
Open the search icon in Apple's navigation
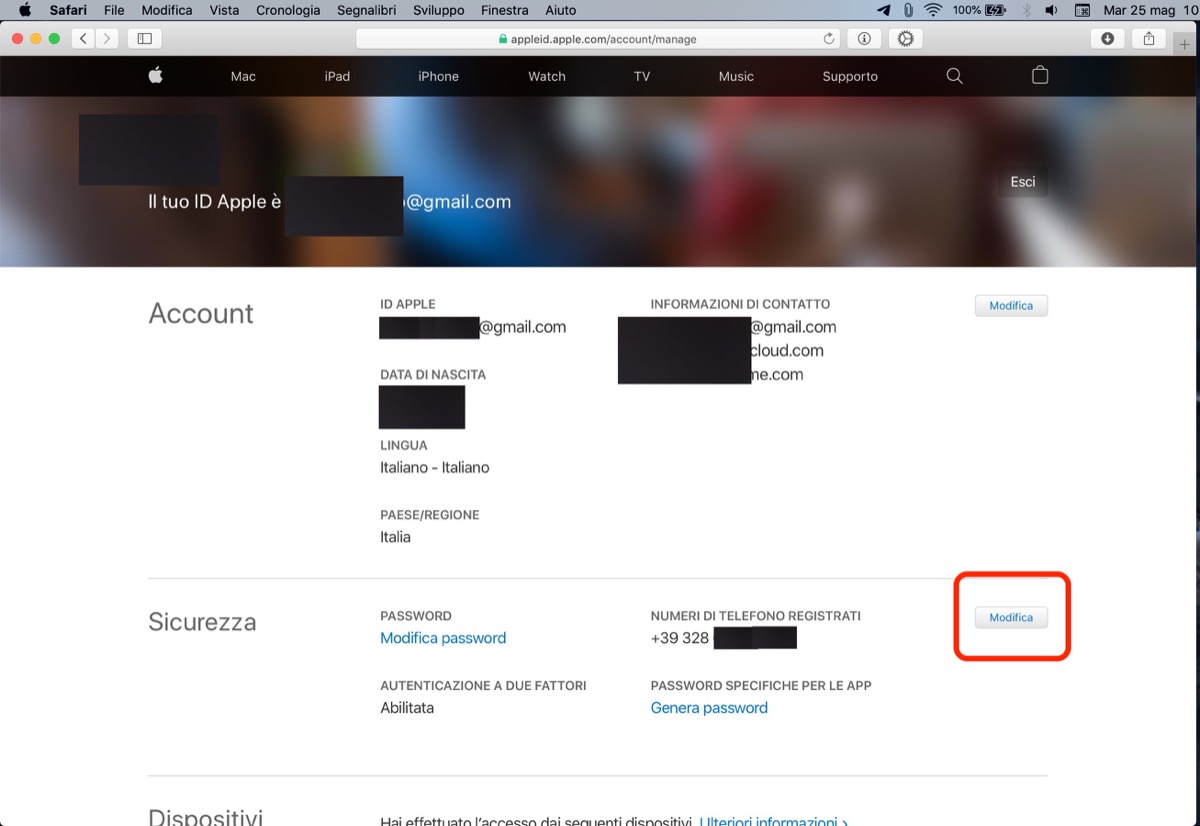tap(954, 75)
